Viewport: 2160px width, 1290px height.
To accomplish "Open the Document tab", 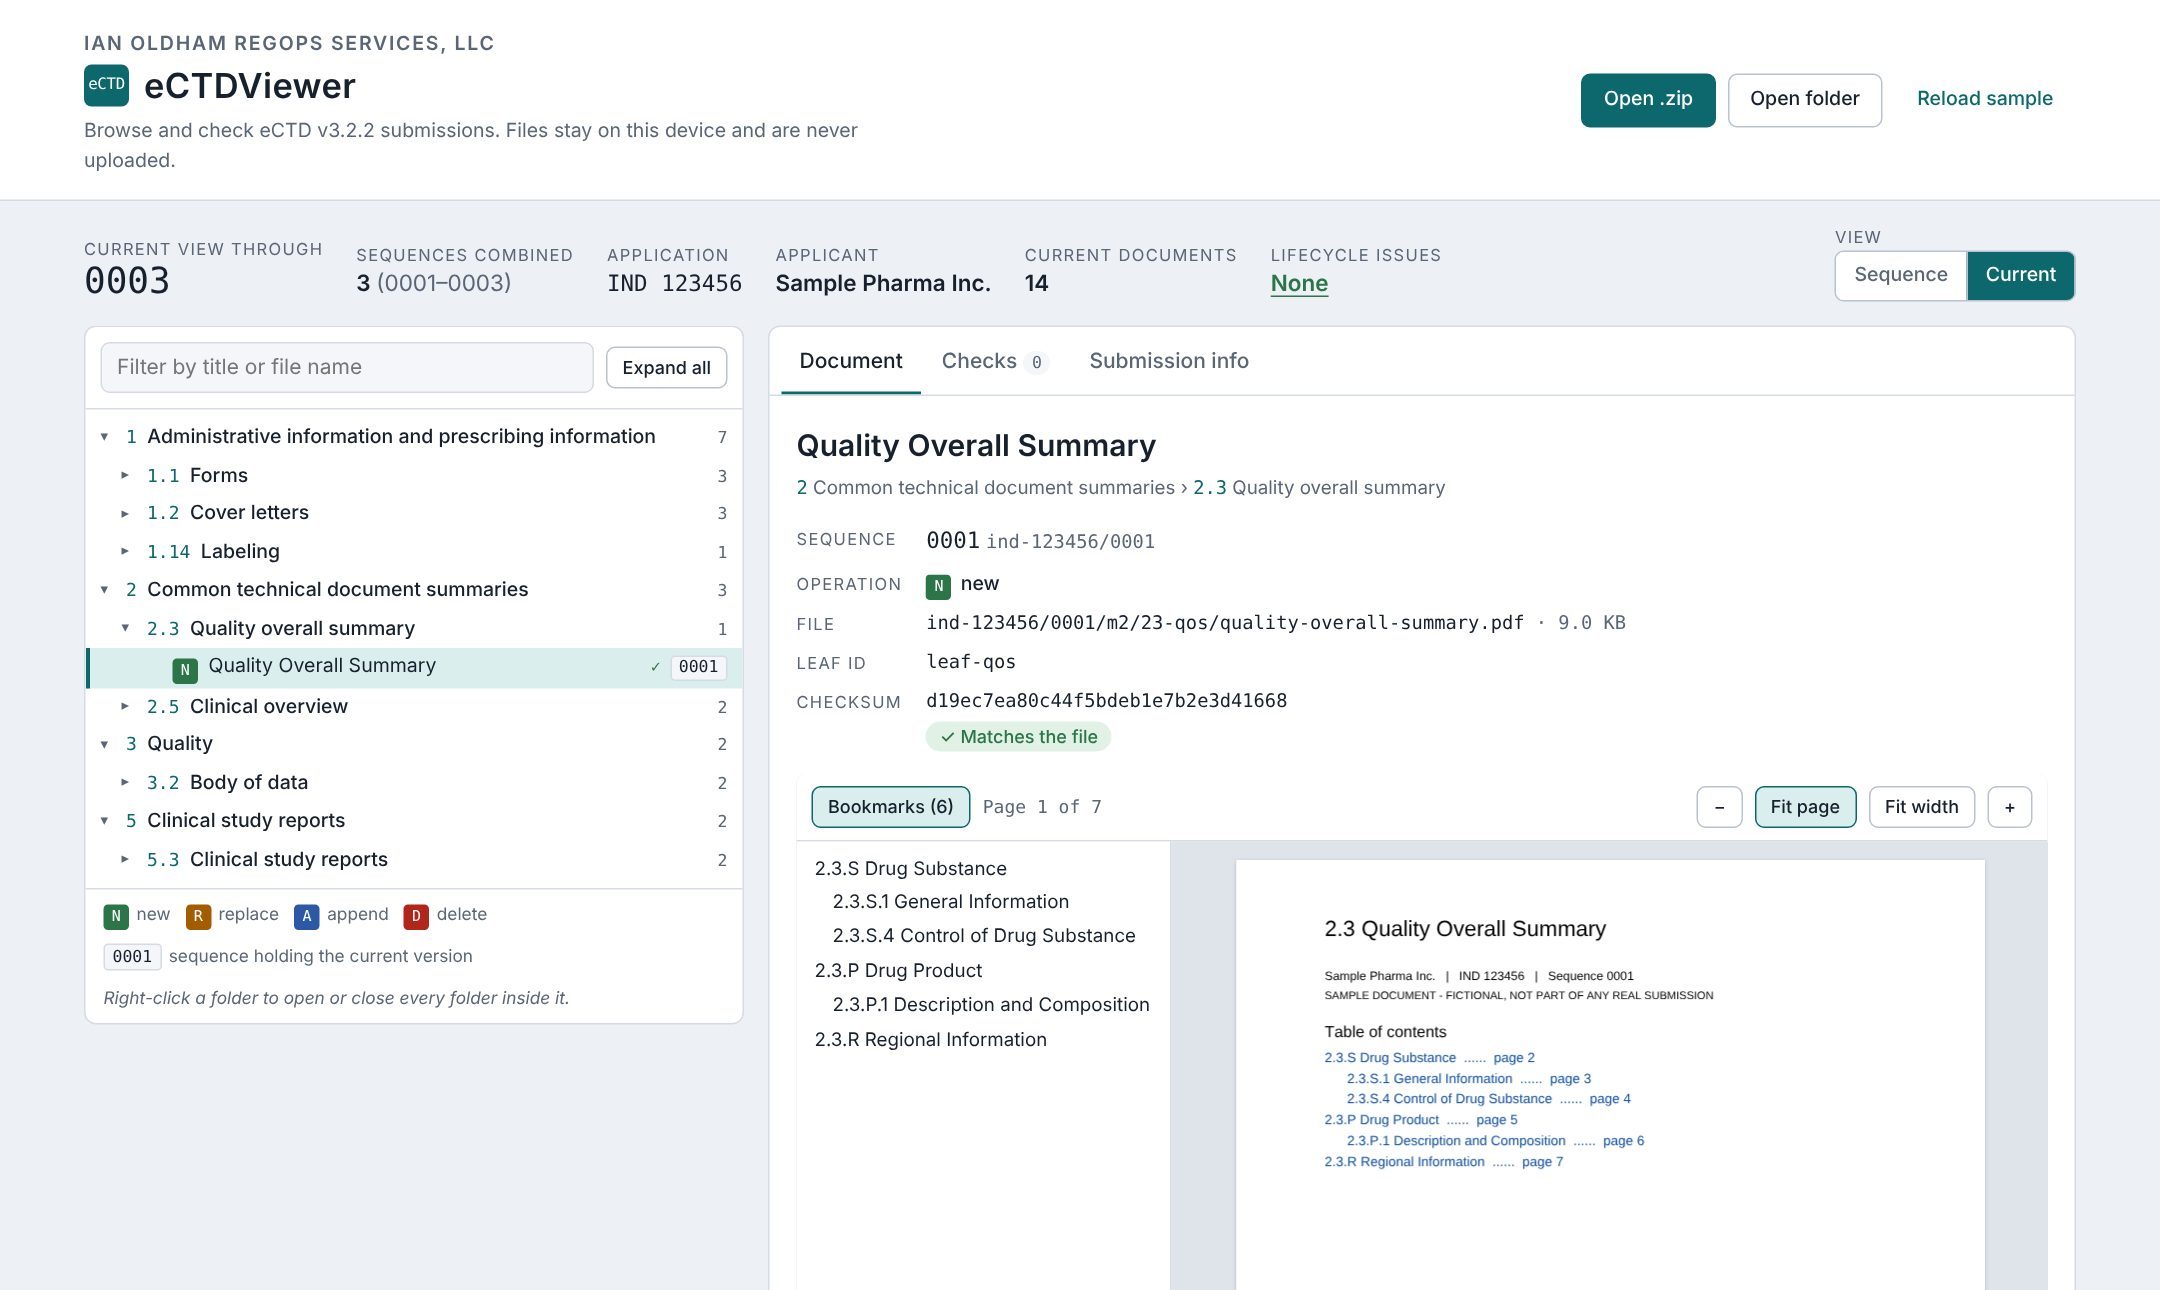I will 850,361.
